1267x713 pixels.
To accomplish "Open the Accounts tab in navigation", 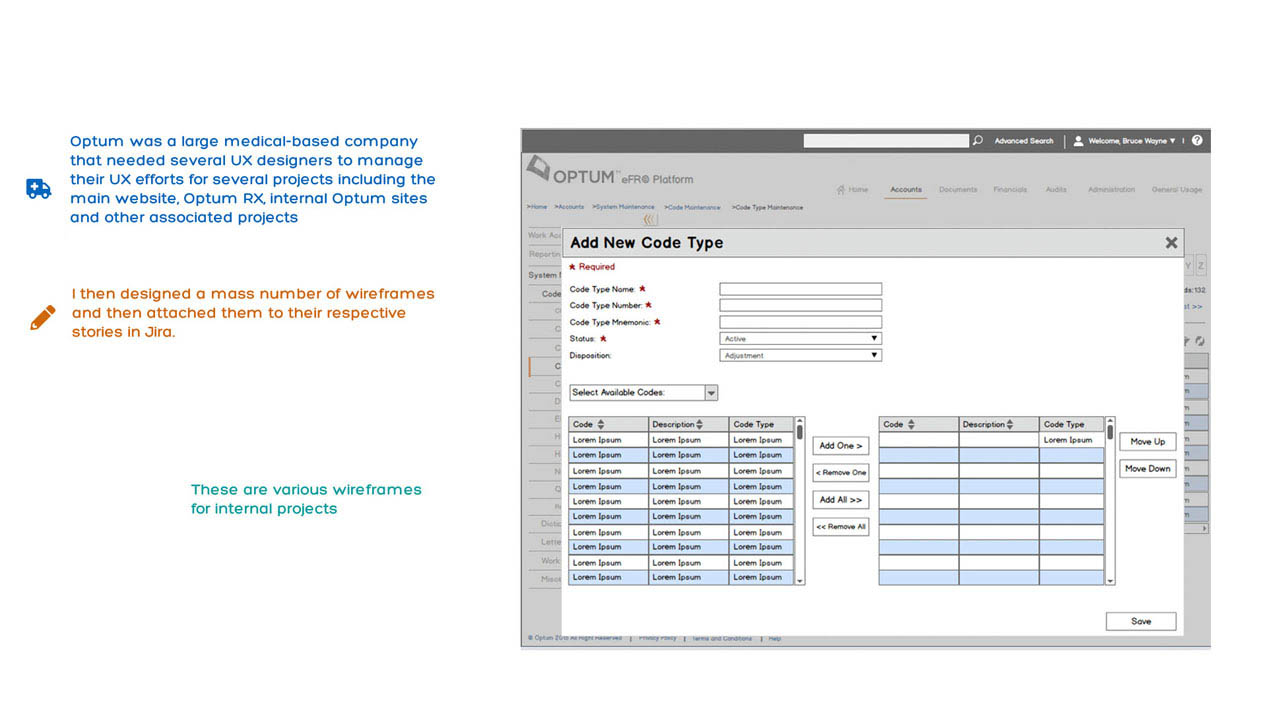I will coord(906,190).
